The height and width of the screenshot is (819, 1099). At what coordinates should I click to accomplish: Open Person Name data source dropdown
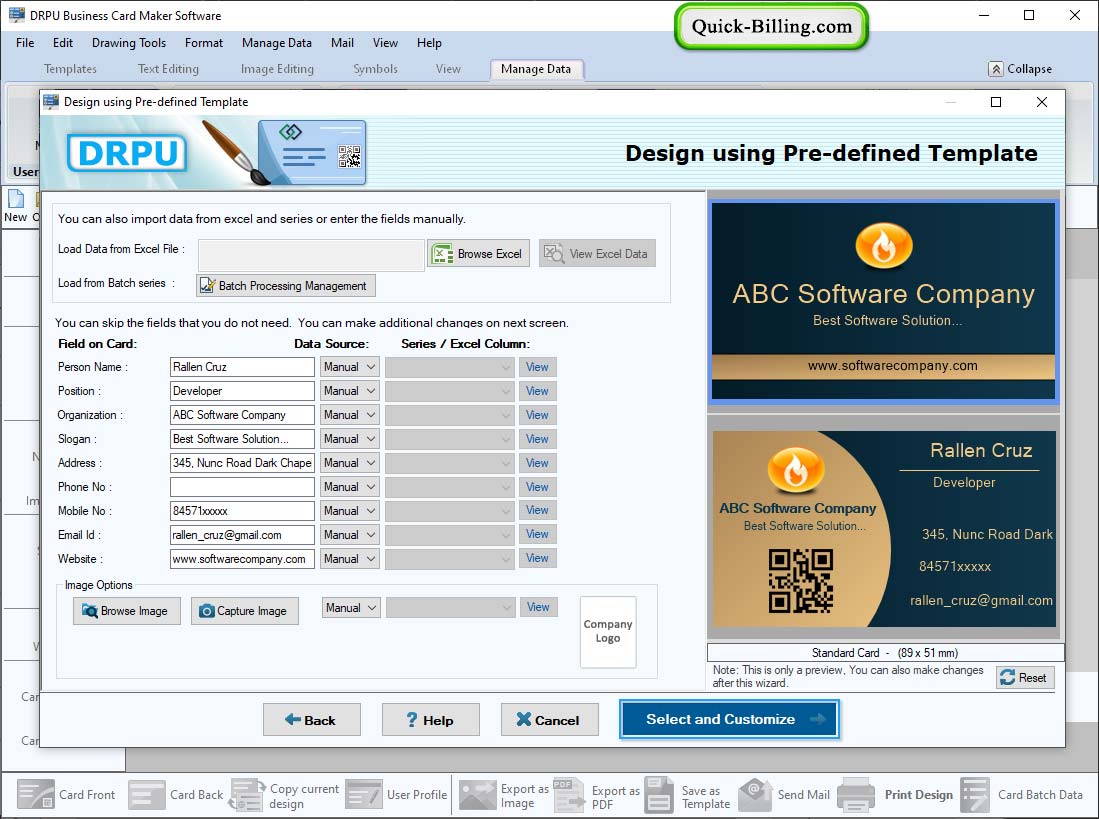tap(350, 367)
